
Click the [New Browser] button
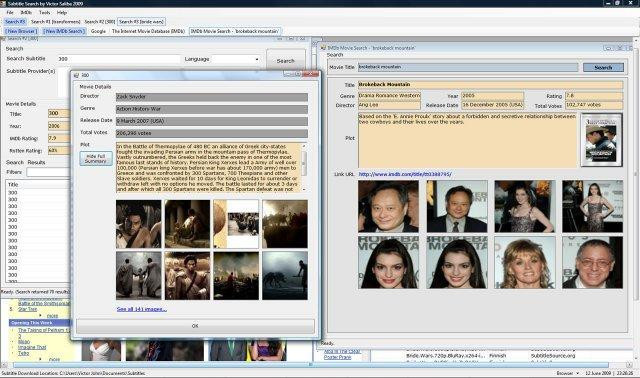coord(21,31)
